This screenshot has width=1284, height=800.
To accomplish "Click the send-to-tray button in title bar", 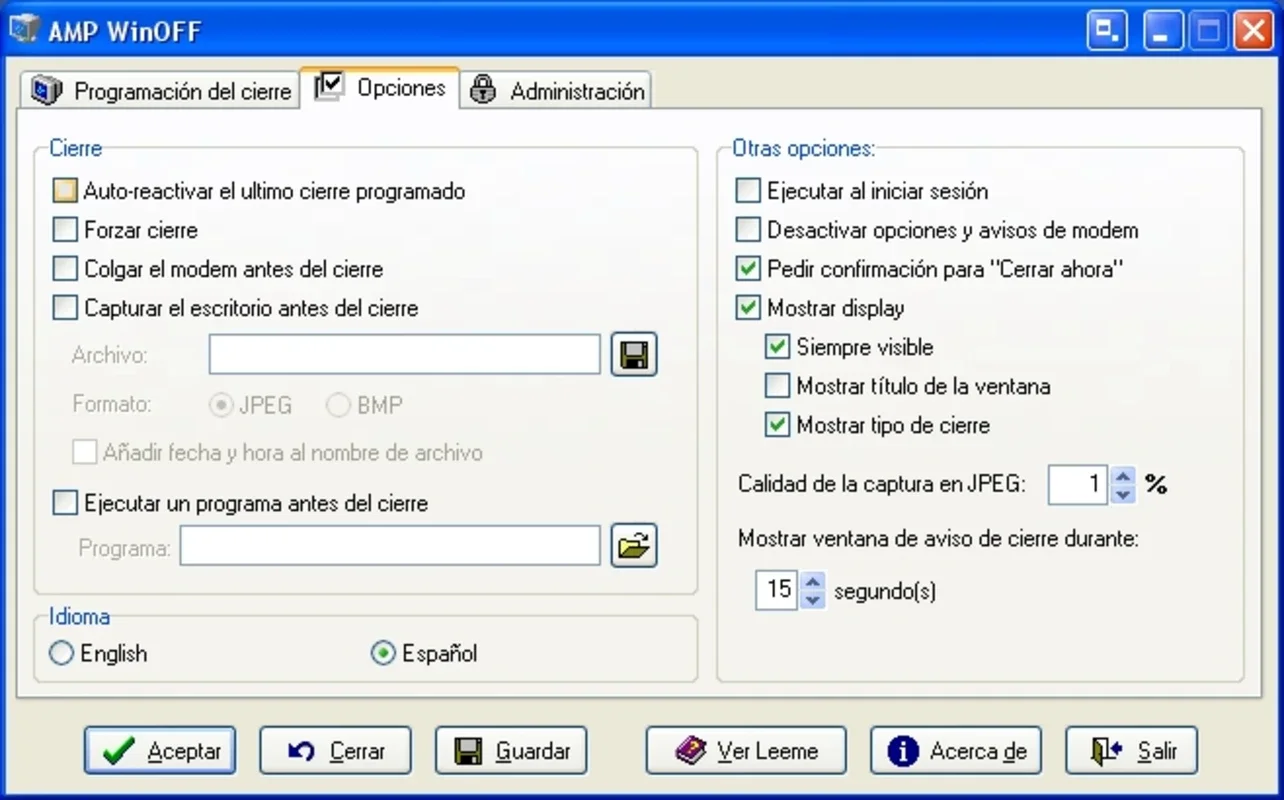I will pos(1108,30).
